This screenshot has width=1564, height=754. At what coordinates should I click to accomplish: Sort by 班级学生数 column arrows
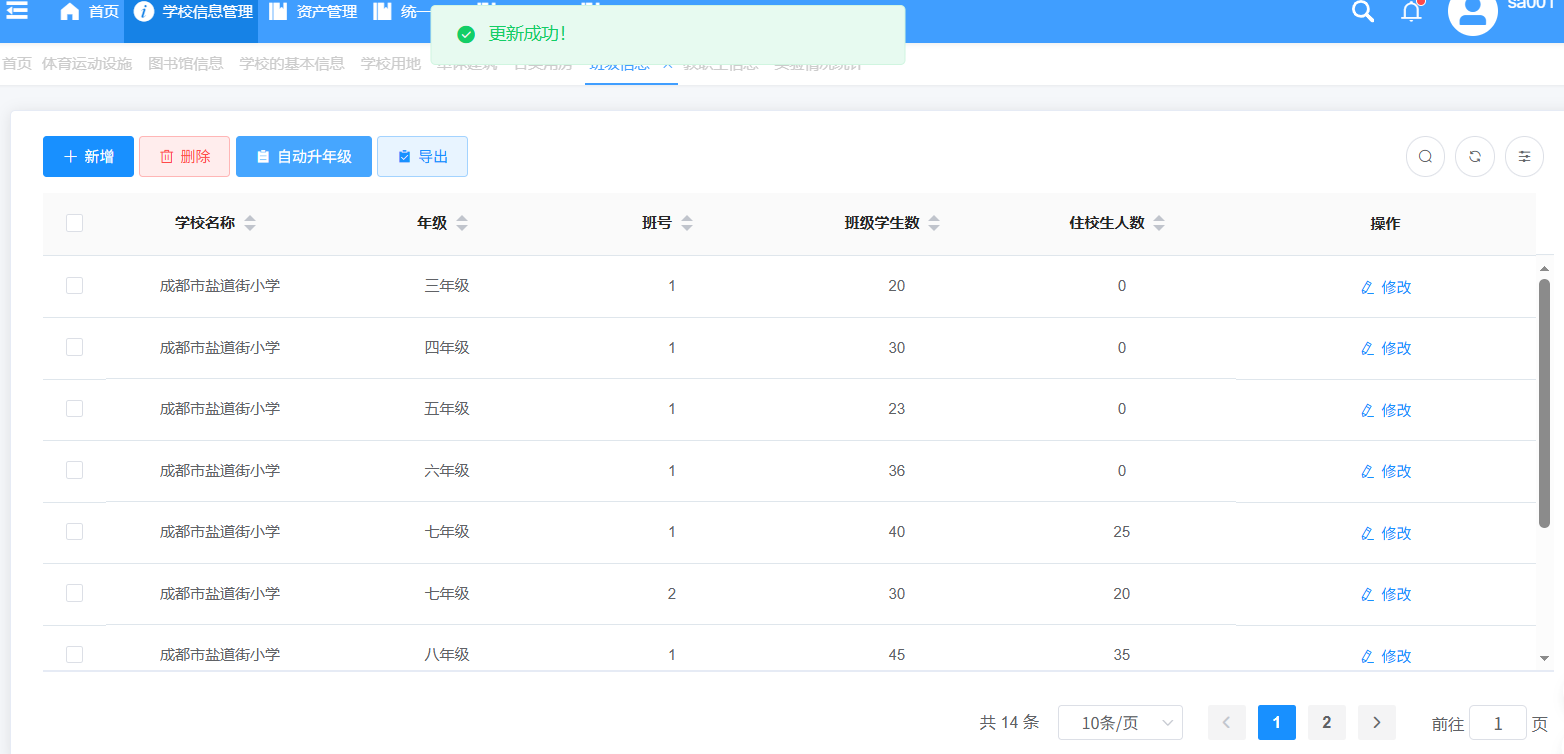pos(934,224)
